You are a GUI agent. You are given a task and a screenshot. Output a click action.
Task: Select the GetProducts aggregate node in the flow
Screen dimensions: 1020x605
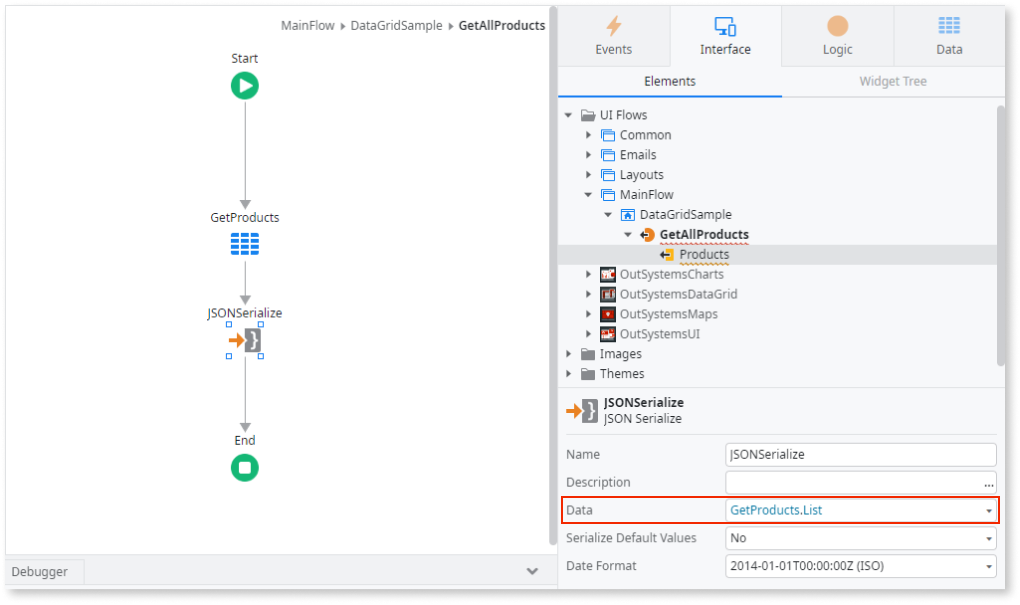(244, 242)
